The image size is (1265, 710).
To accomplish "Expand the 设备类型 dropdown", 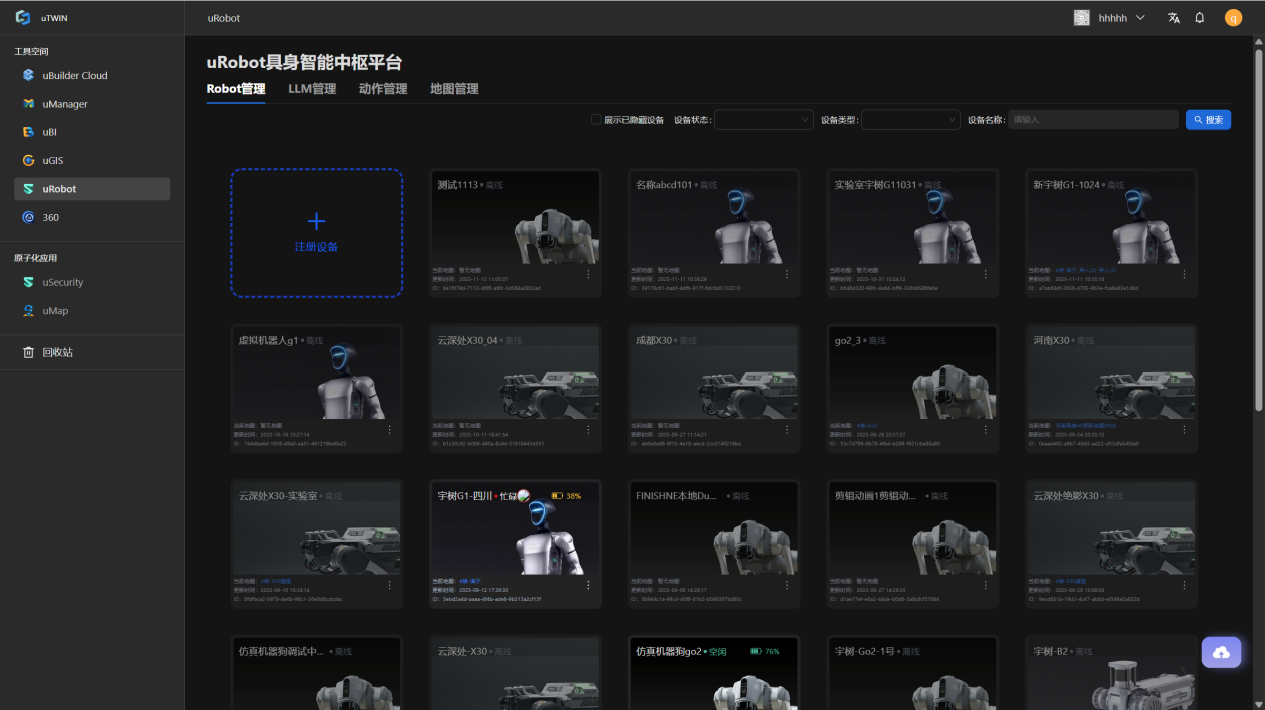I will [910, 120].
